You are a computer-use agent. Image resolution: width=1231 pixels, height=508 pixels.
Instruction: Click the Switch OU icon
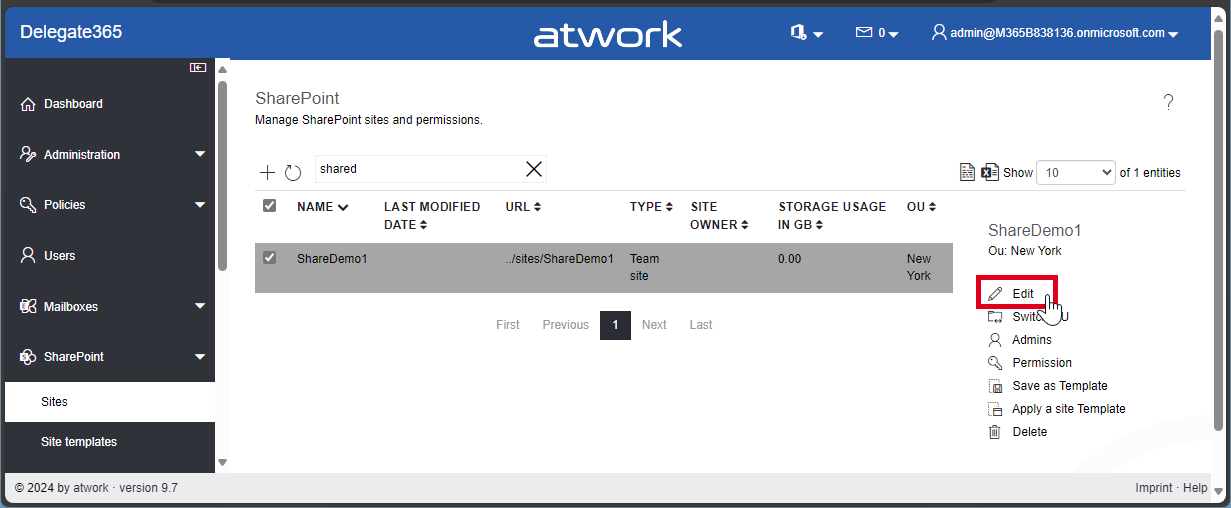point(994,317)
